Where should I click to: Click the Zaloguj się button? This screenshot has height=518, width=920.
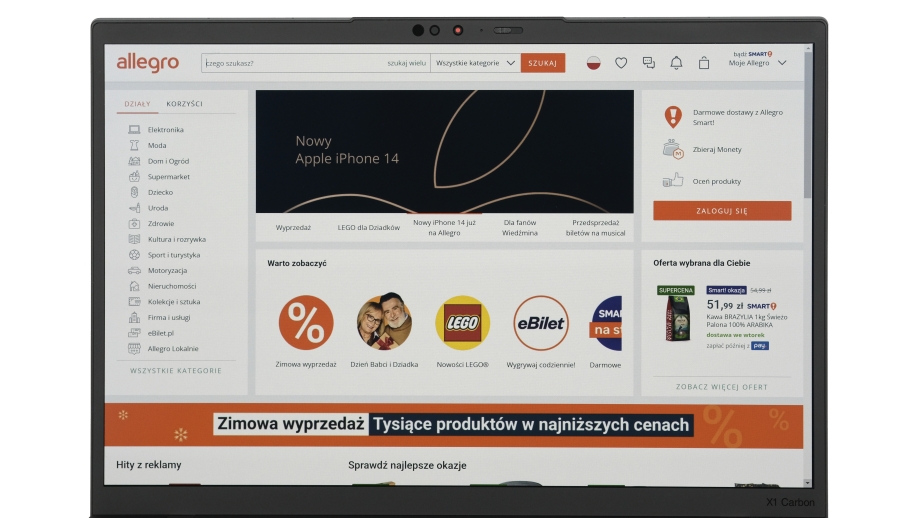tap(722, 211)
